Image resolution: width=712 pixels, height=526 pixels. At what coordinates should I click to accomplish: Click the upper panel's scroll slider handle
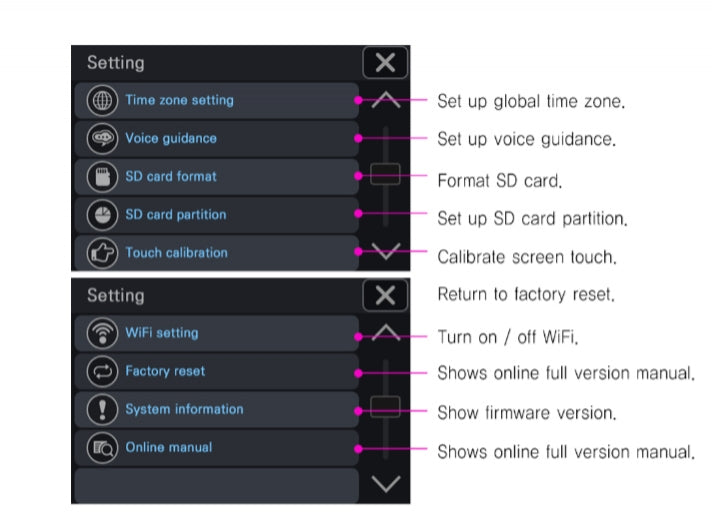385,174
